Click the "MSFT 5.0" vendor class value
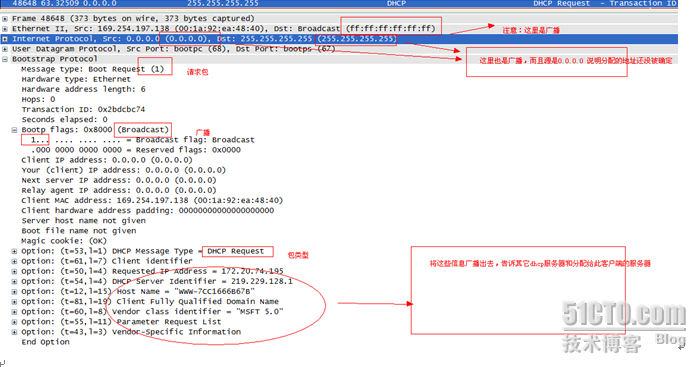 259,312
